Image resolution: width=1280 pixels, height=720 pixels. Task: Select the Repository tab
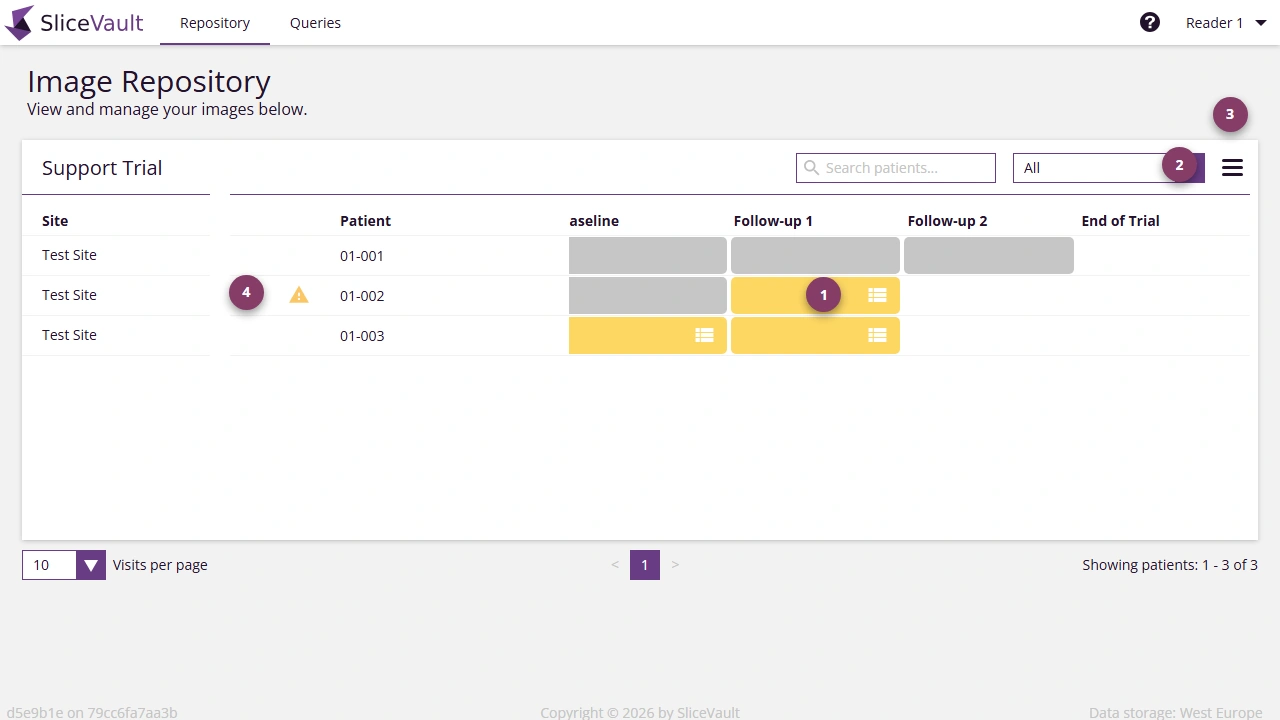click(215, 23)
